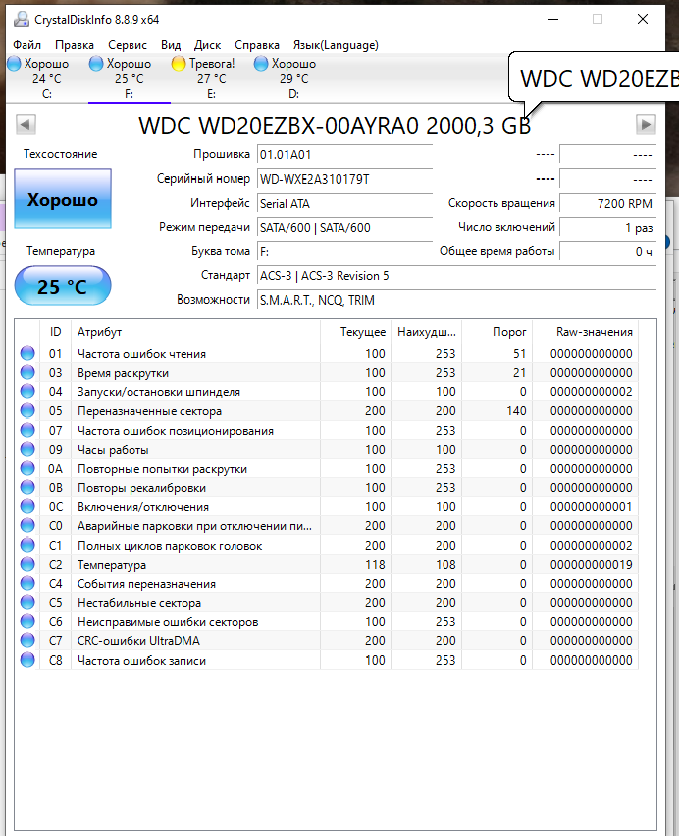Screen dimensions: 679x836
Task: Click status orb for CRC-ошибки UltraDMA
Action: [28, 640]
